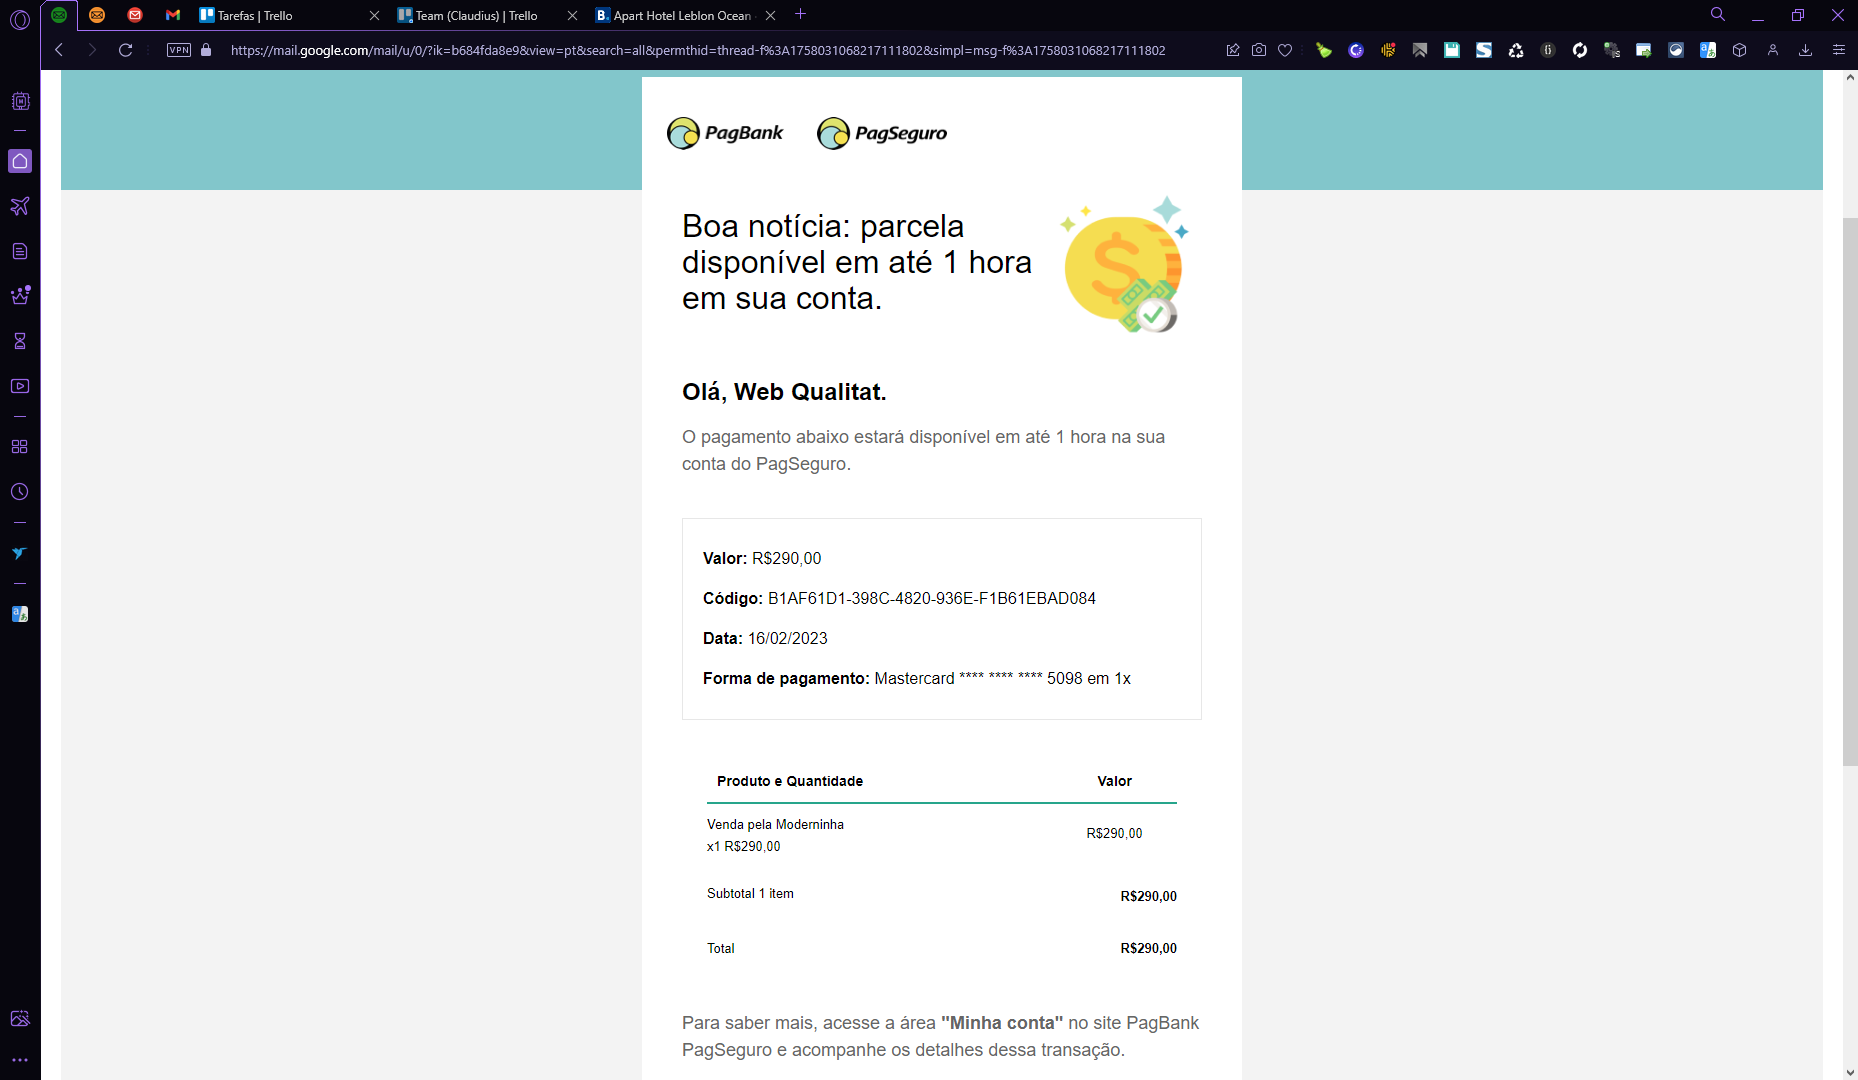Open the purple circular C extension
Screen dimensions: 1858x1080
1356,50
